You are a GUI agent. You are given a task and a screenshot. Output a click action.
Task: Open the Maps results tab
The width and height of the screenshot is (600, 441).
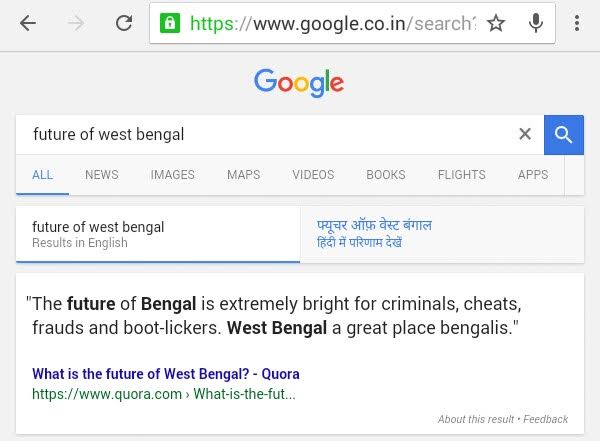[243, 175]
